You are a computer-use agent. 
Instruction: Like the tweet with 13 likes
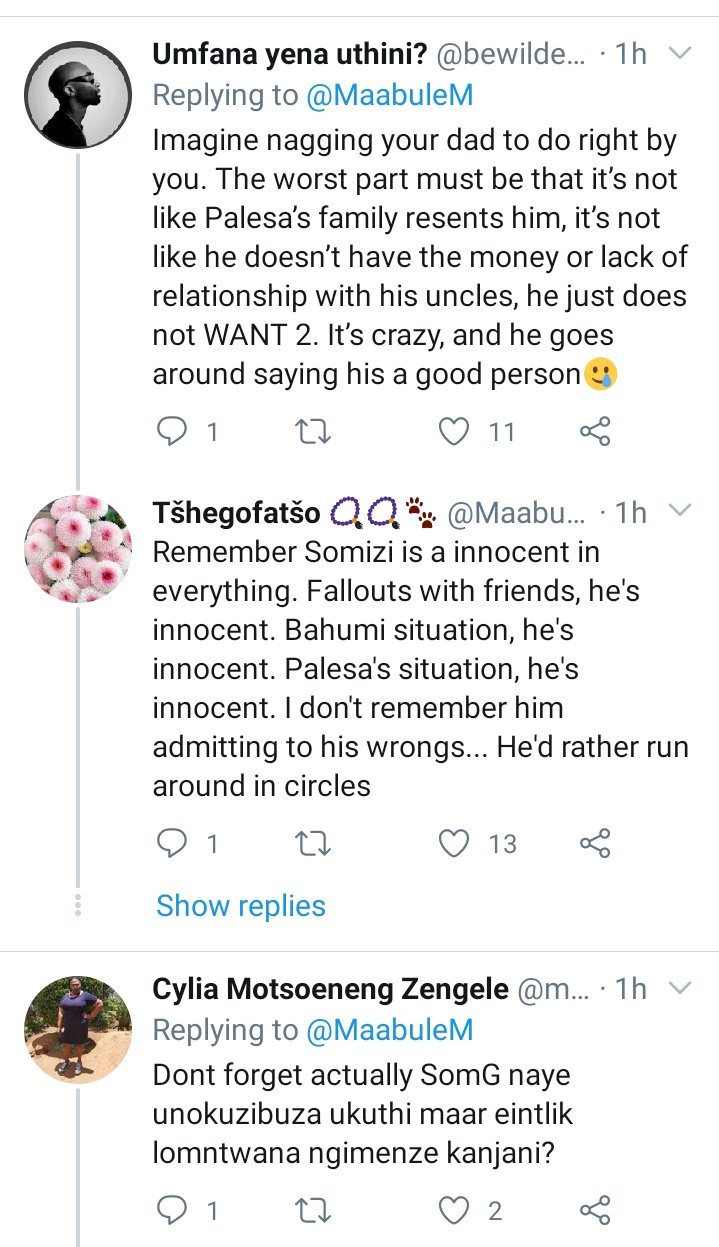tap(455, 844)
